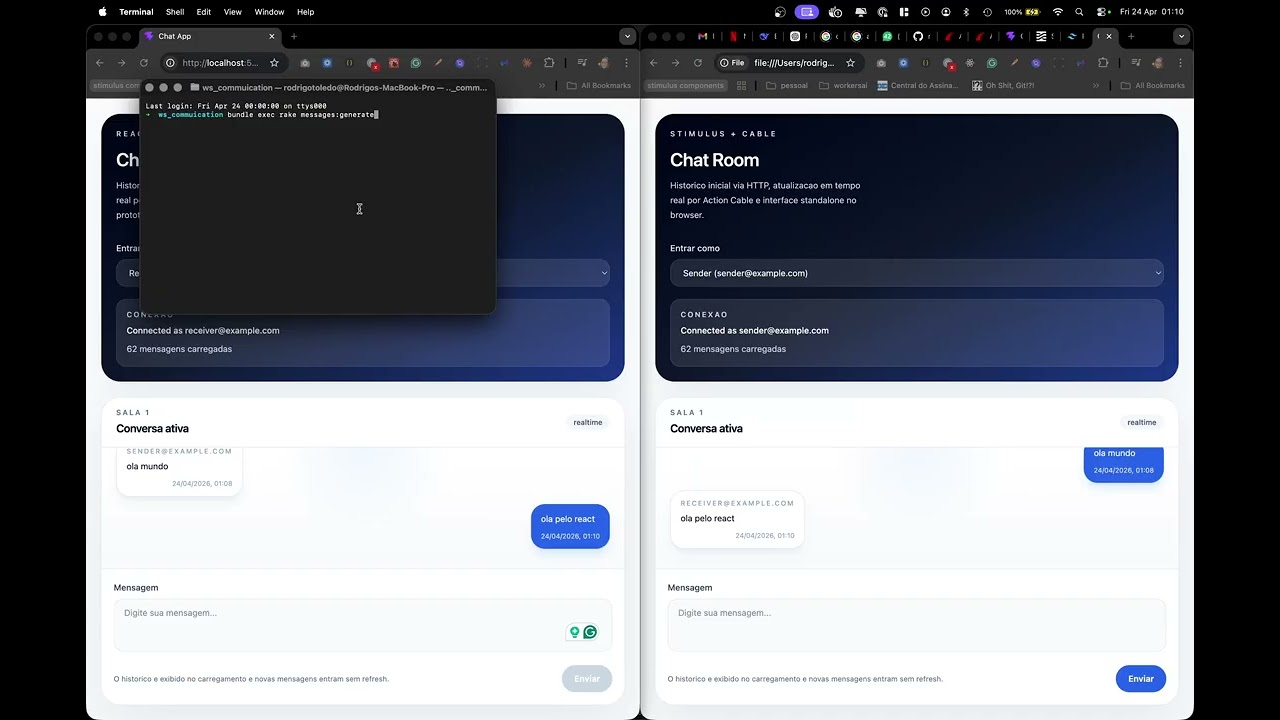The image size is (1280, 720).
Task: Click the Enviar button in right chat
Action: (x=1141, y=679)
